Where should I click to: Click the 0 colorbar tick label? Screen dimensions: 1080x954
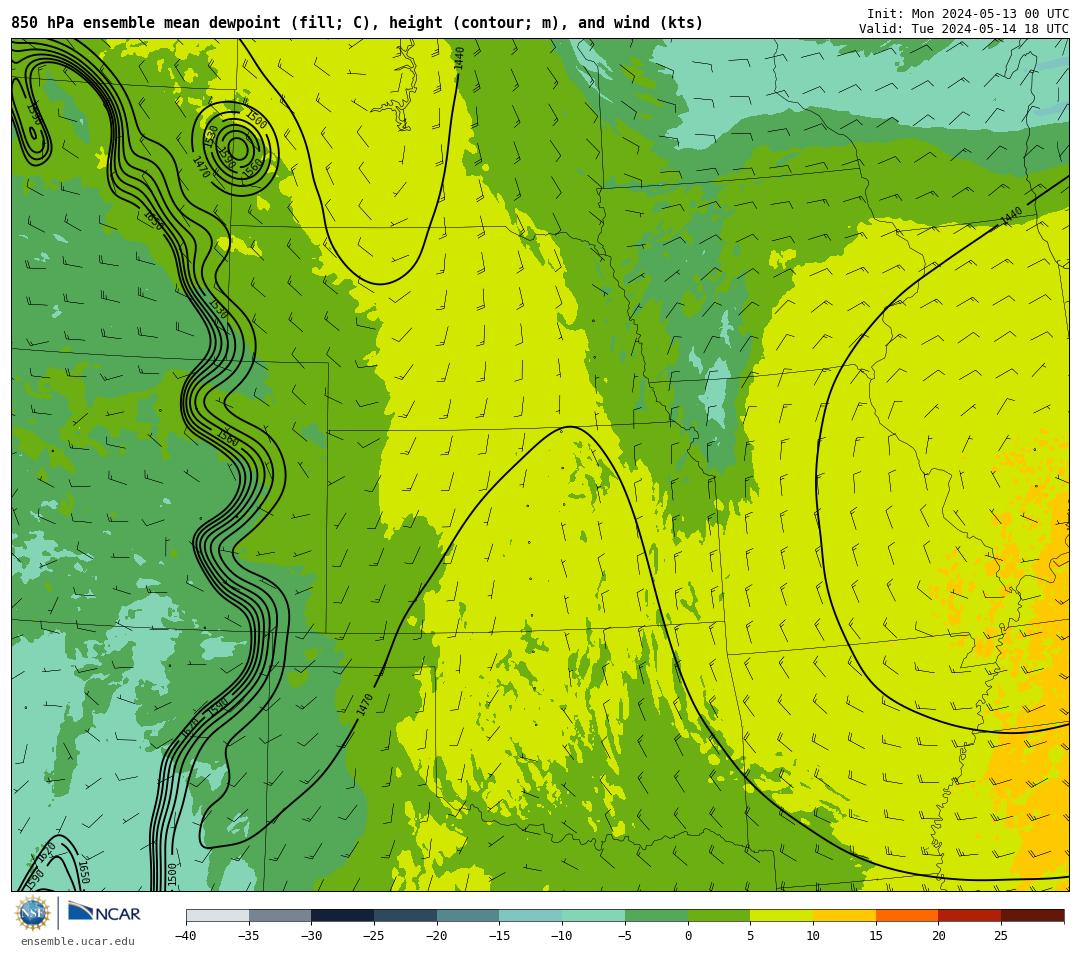point(688,936)
